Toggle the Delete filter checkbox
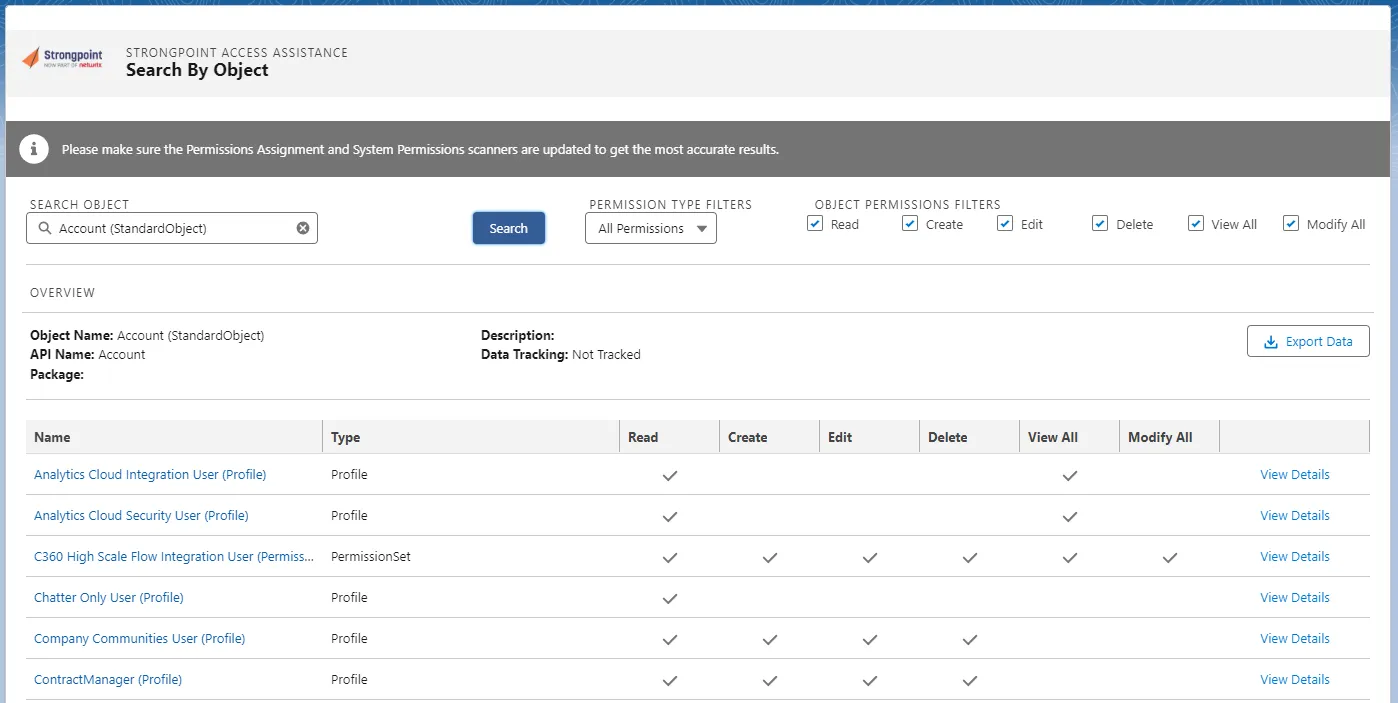 (1100, 224)
